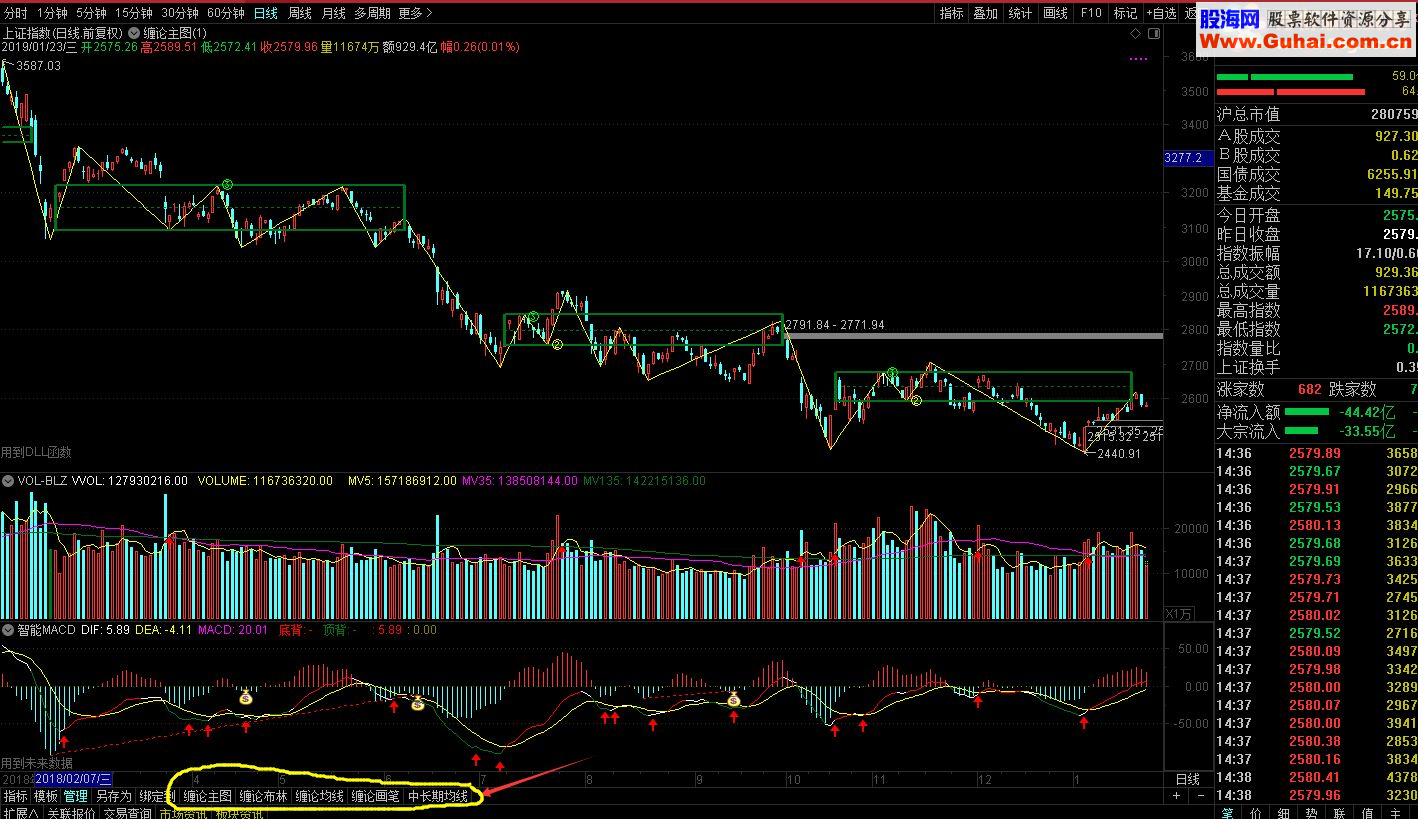Select the 5分钟 period

[91, 13]
